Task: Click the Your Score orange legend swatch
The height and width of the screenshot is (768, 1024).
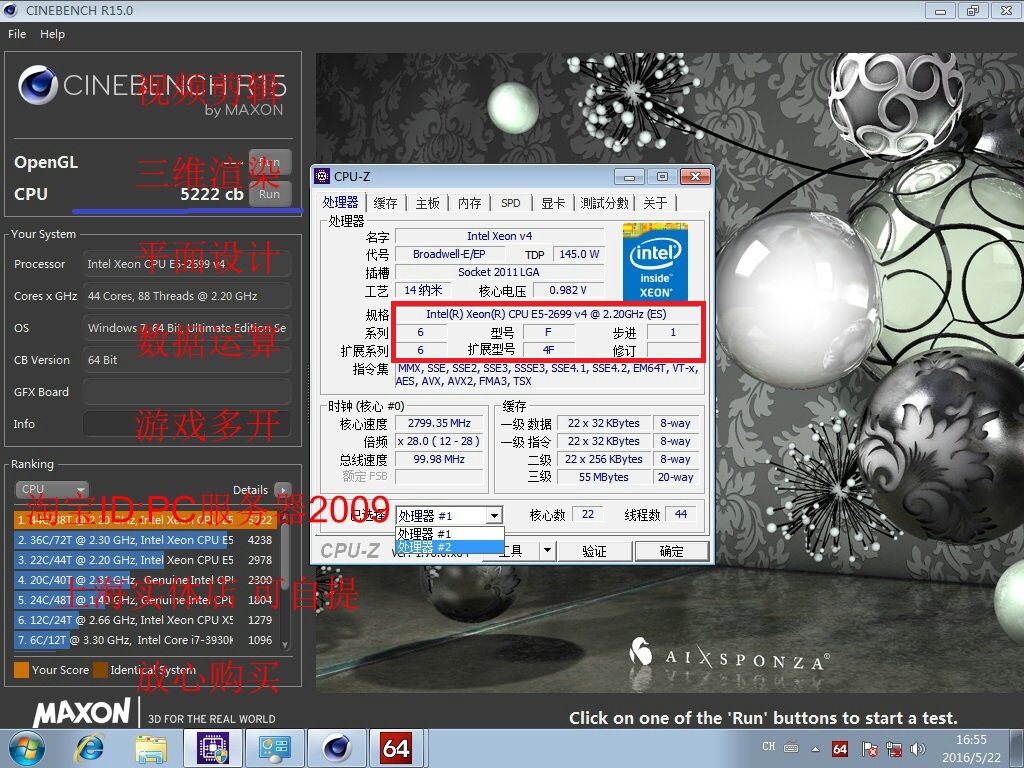Action: 22,670
